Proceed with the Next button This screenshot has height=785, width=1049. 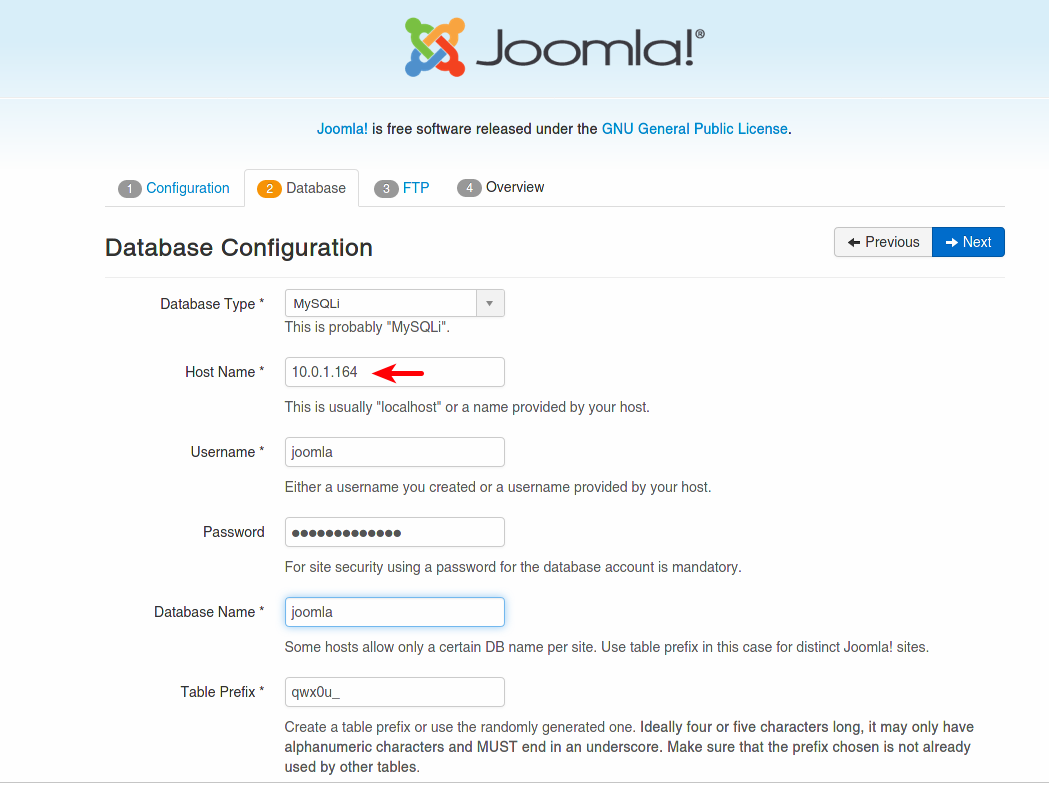coord(968,242)
